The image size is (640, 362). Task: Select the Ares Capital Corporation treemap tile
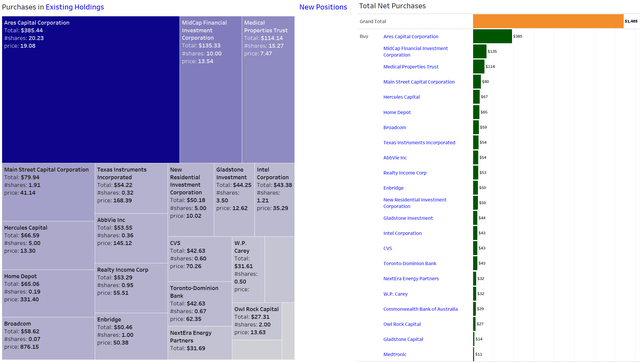[91, 89]
